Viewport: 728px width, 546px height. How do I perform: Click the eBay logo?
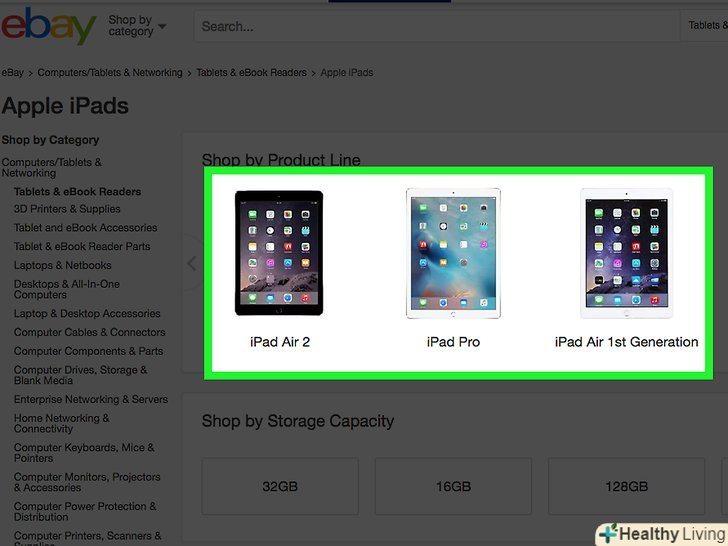(x=48, y=26)
